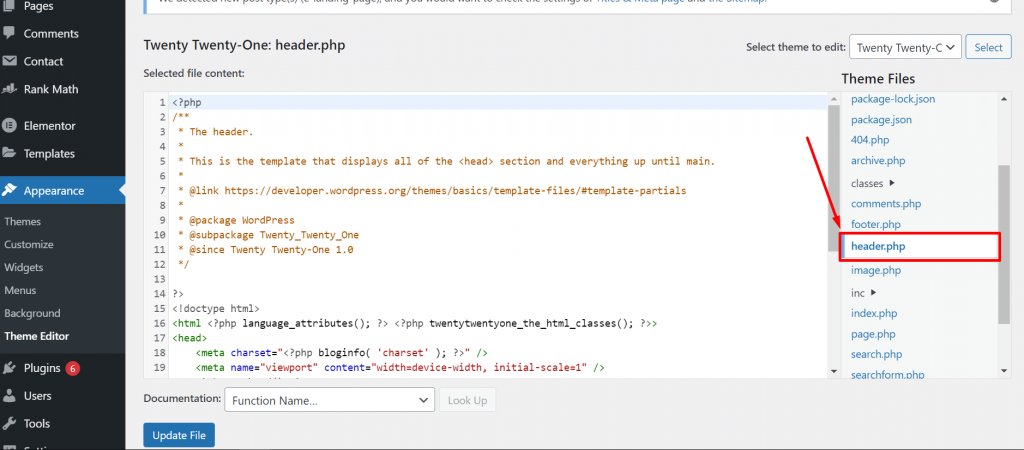This screenshot has width=1024, height=450.
Task: Click Theme Files list scroll up arrow
Action: 1004,99
